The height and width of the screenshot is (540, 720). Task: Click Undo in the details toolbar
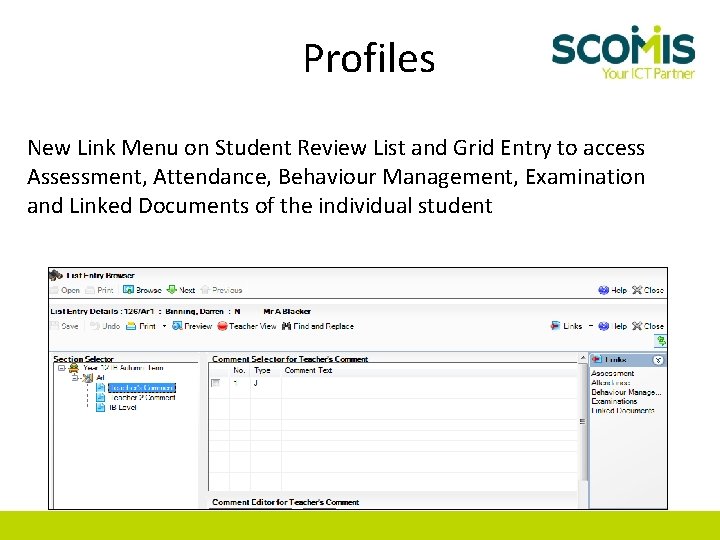[x=105, y=326]
